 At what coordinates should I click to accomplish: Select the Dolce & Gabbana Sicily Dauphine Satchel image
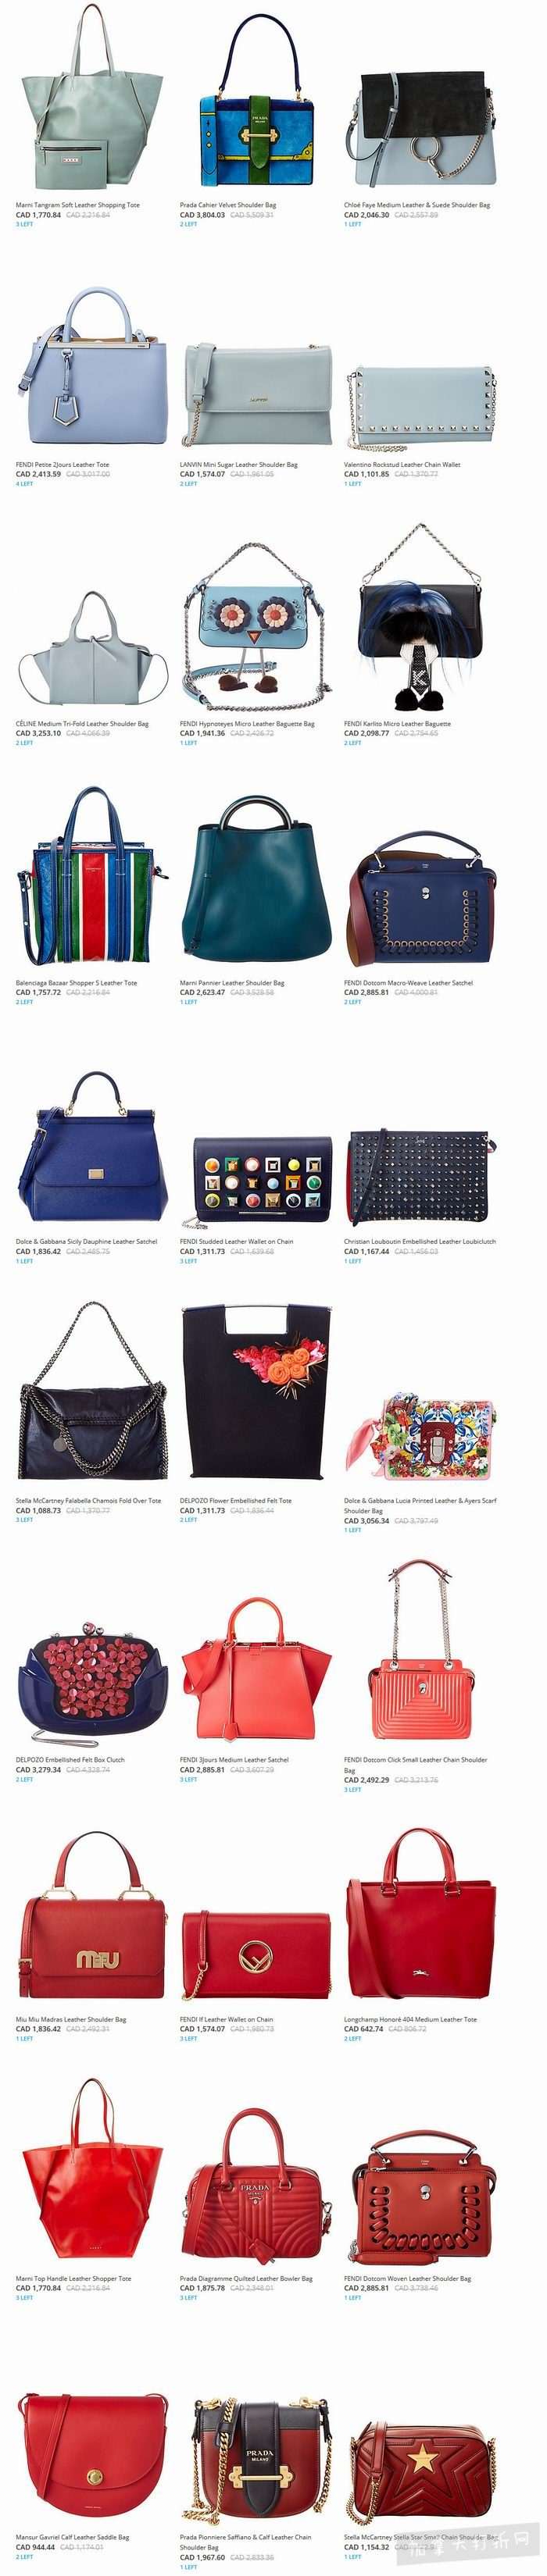click(90, 1145)
